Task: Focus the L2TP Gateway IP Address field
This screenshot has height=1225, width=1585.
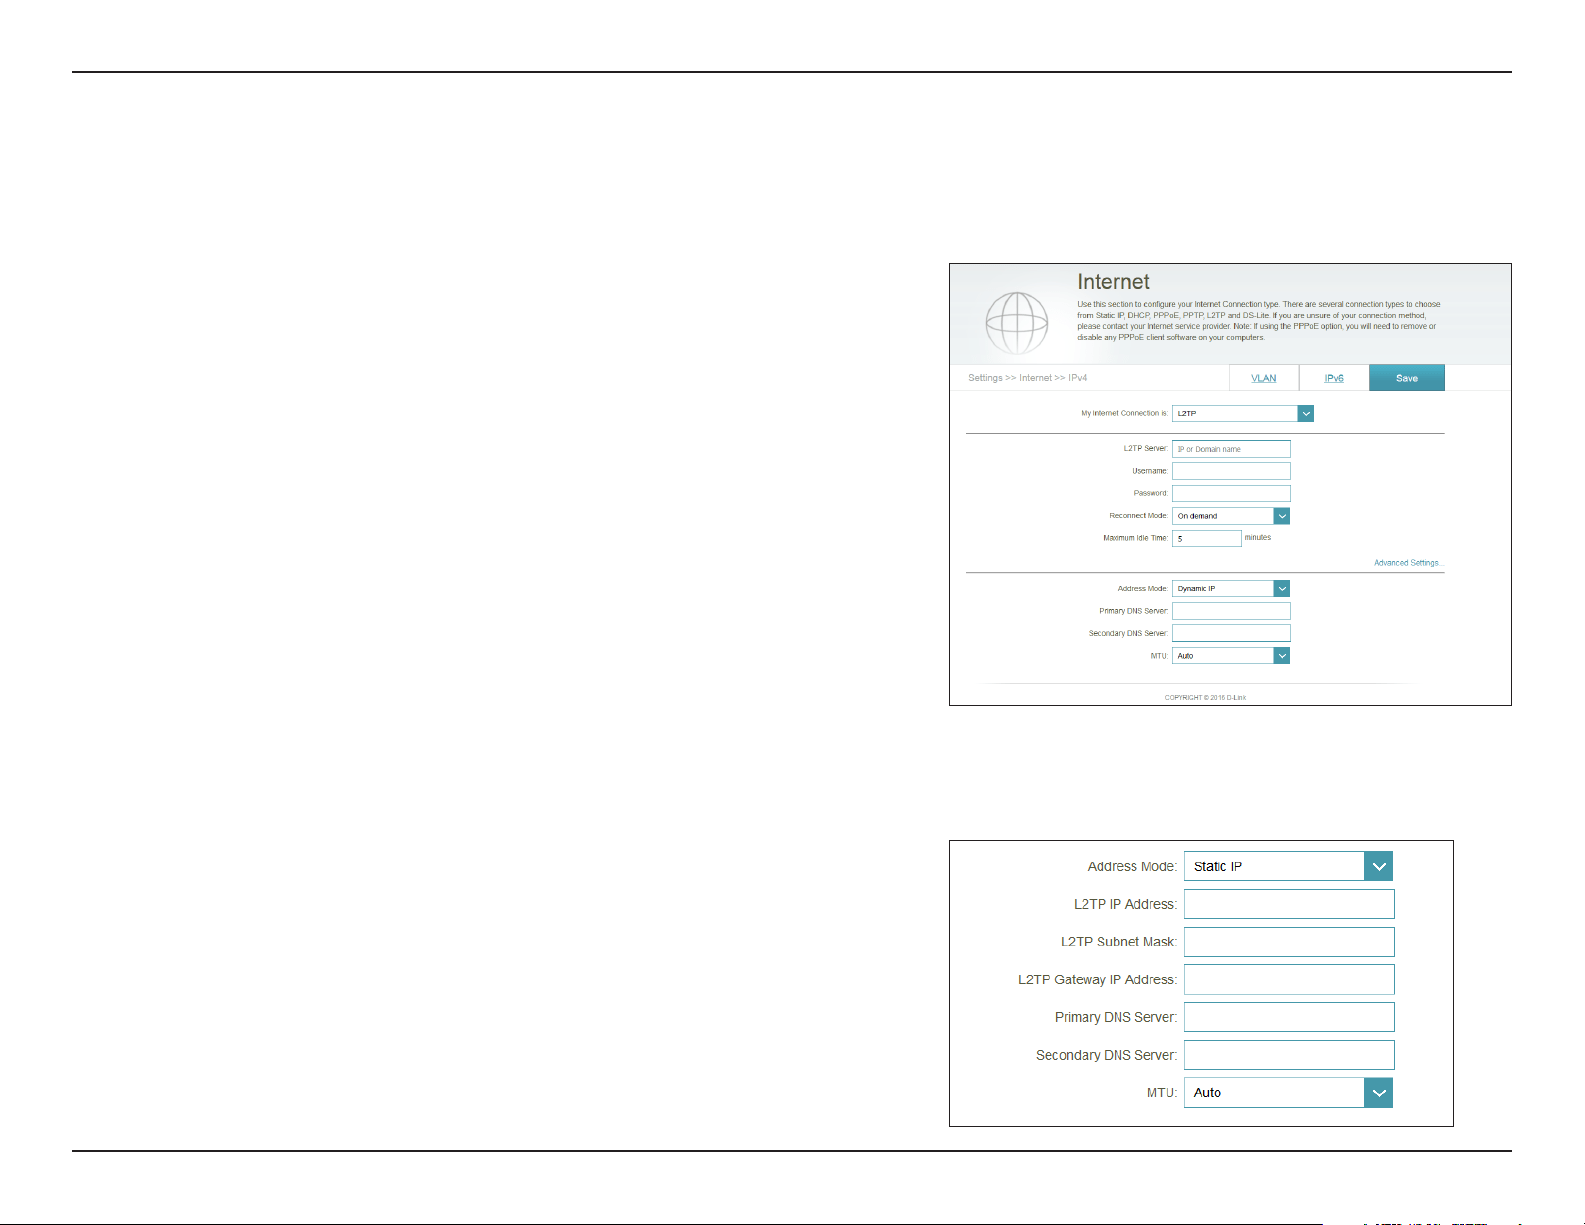Action: coord(1289,980)
